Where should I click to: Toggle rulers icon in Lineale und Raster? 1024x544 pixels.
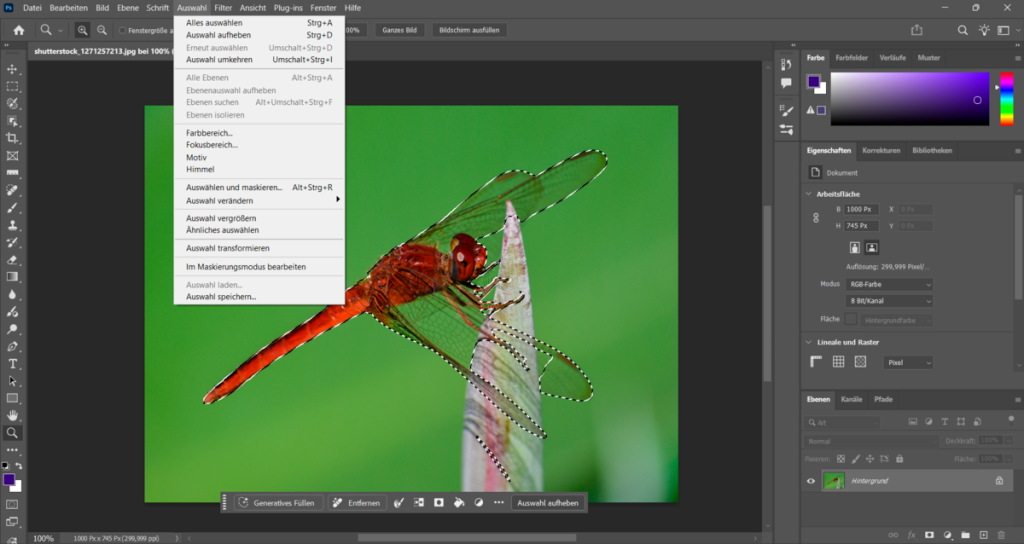tap(816, 362)
